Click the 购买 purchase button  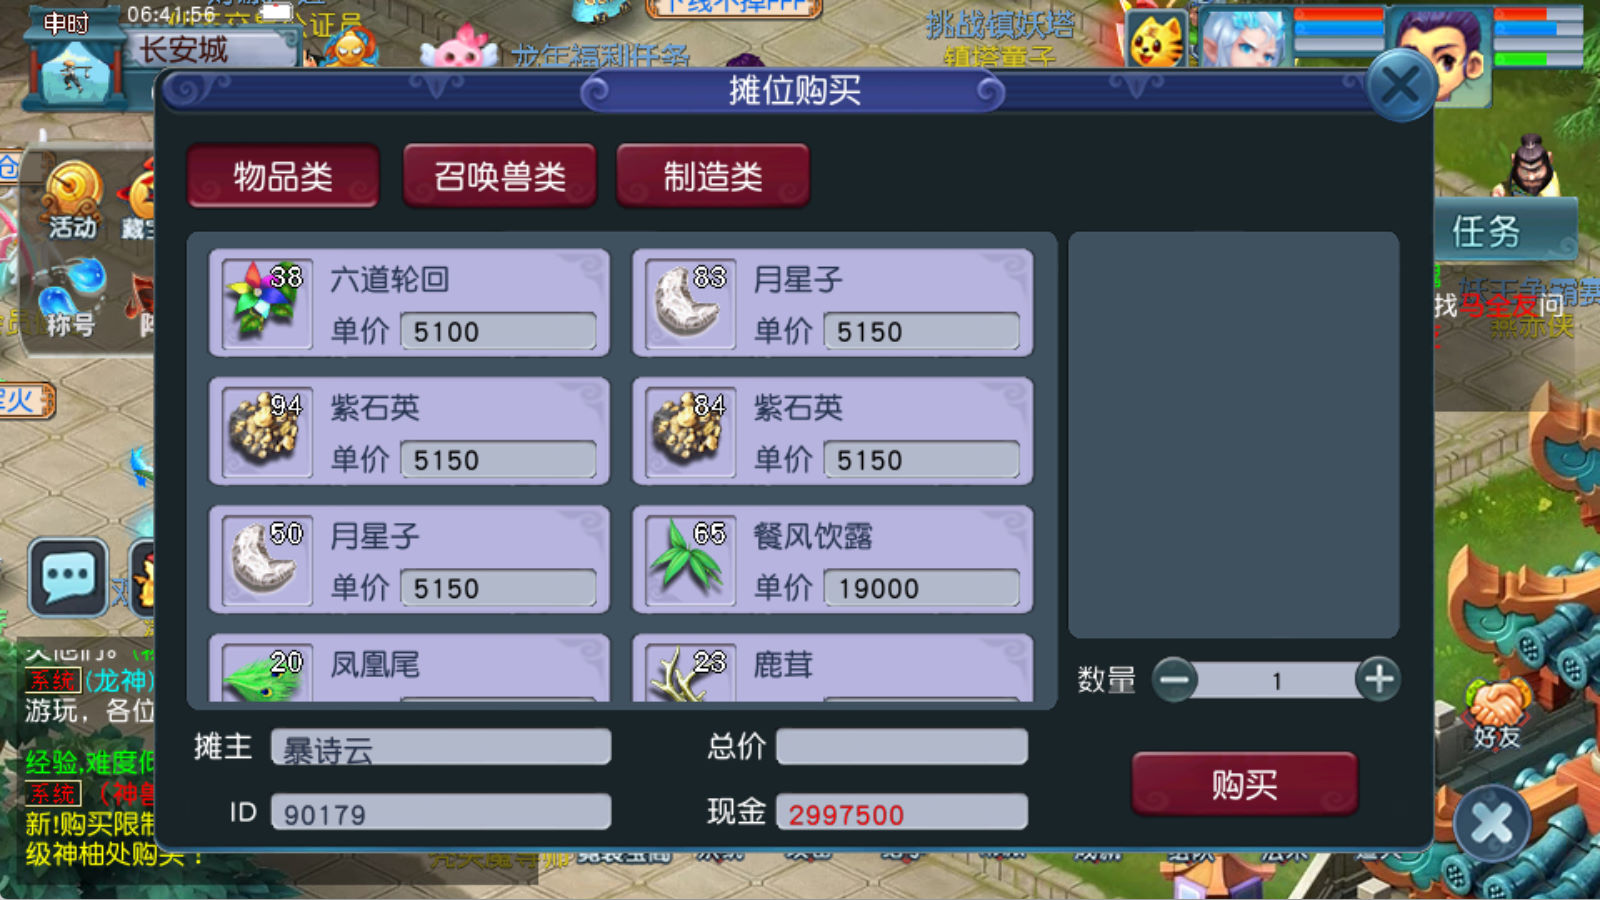(x=1245, y=785)
